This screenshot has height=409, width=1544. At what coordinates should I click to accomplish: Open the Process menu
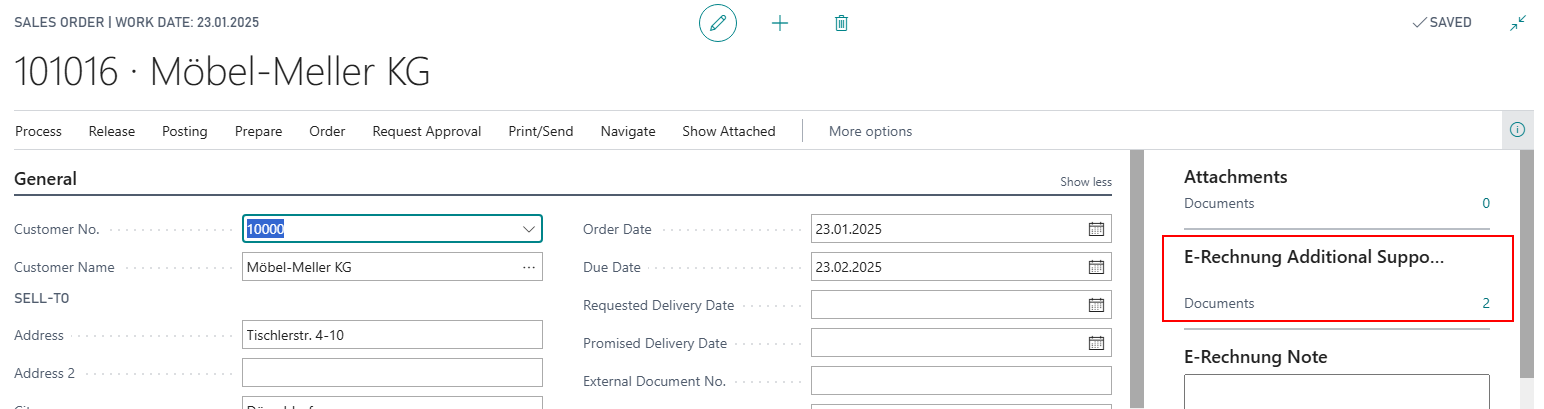[x=38, y=131]
